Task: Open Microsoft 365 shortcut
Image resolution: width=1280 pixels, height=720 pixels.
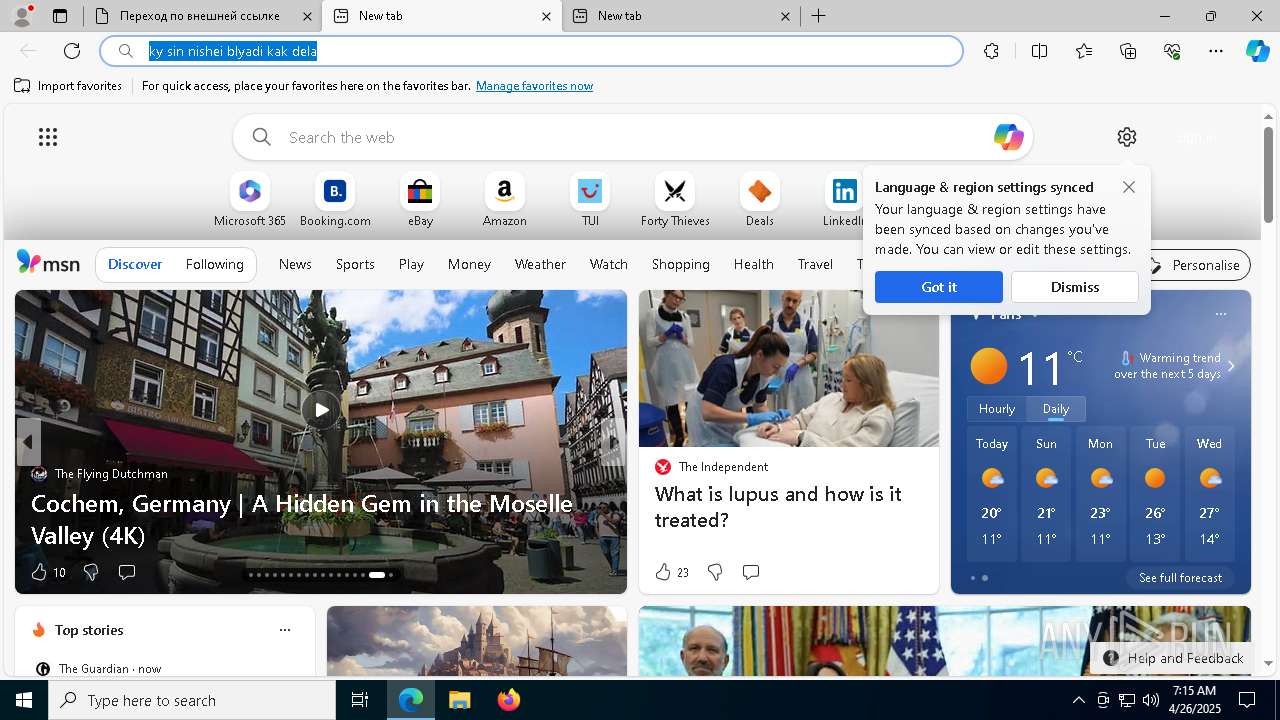Action: coord(250,201)
